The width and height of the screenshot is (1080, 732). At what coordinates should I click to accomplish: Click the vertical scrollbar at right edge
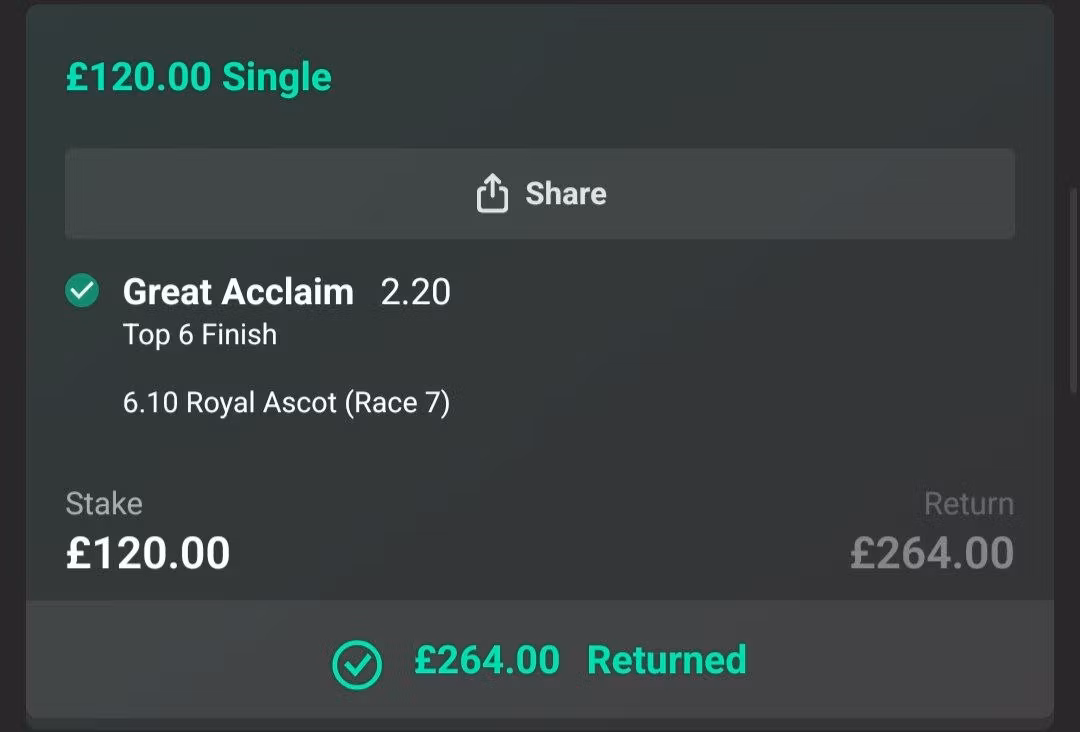tap(1074, 289)
